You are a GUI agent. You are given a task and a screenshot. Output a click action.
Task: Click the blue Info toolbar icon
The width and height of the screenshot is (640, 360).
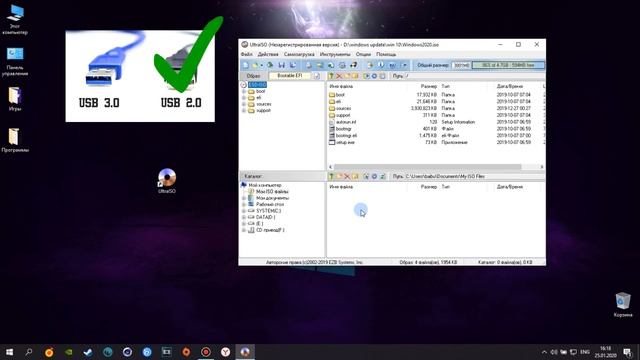click(380, 65)
